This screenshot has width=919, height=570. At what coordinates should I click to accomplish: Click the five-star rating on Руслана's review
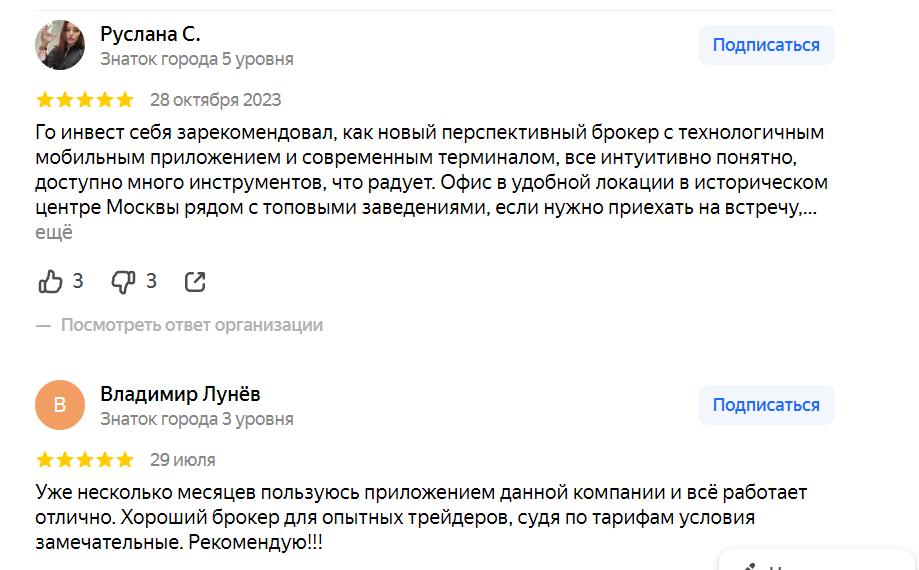click(84, 100)
